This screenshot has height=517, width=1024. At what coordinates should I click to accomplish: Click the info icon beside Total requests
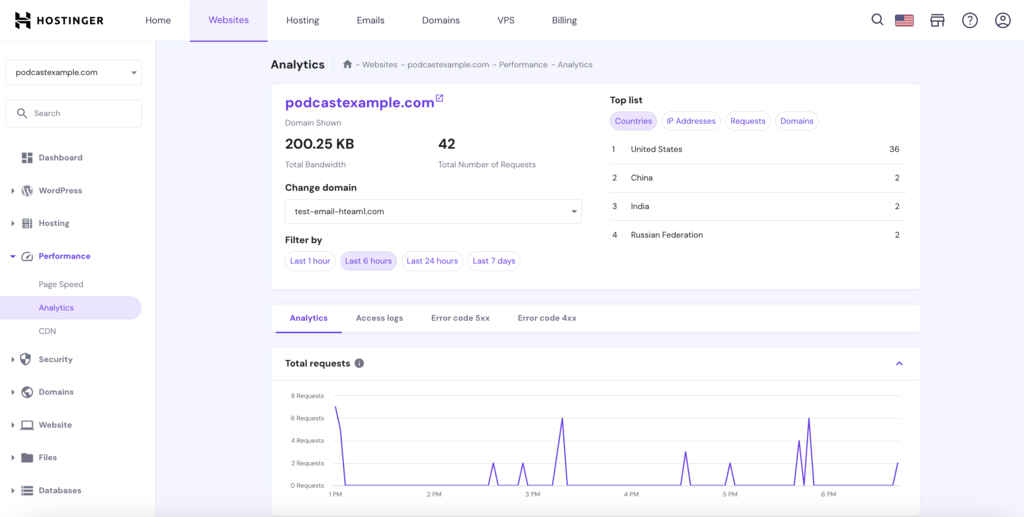(359, 364)
